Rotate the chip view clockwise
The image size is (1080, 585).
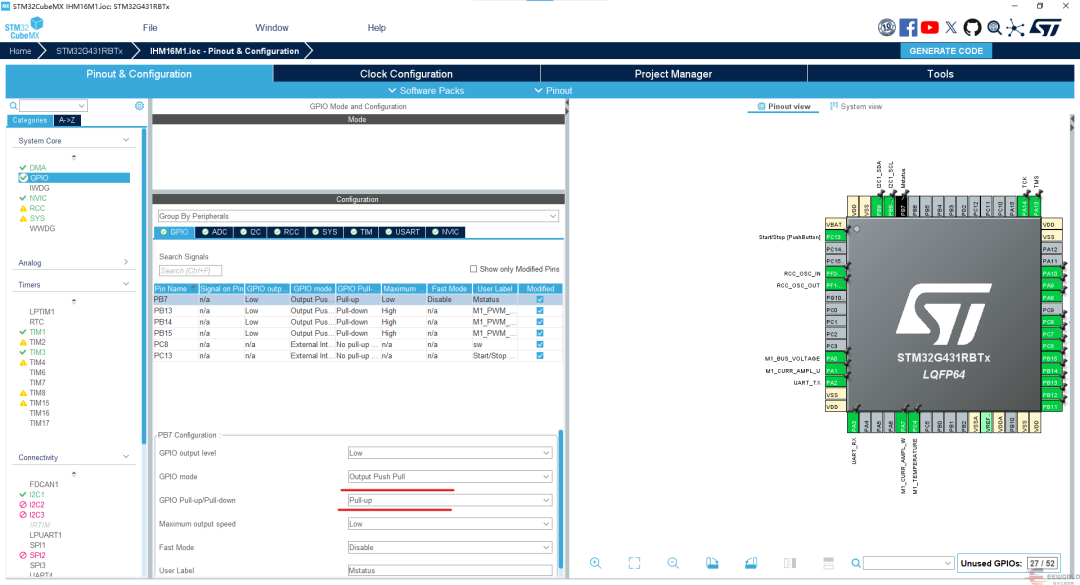pos(712,563)
